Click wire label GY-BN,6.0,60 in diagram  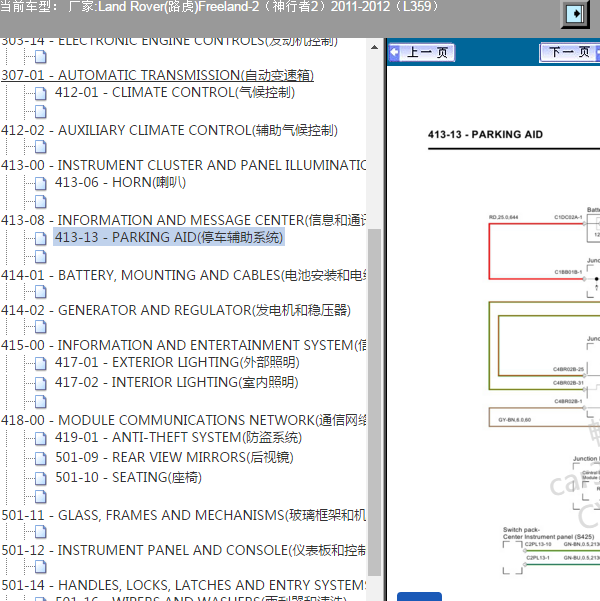pyautogui.click(x=515, y=420)
